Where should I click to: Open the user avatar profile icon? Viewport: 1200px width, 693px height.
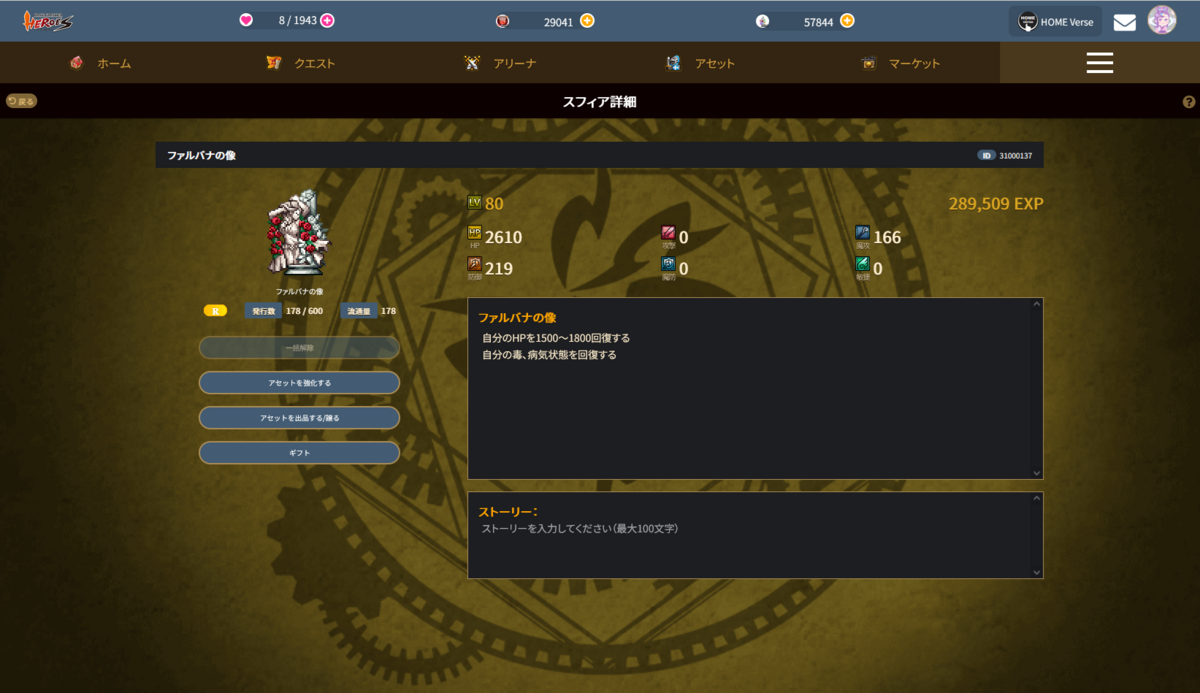[1161, 20]
